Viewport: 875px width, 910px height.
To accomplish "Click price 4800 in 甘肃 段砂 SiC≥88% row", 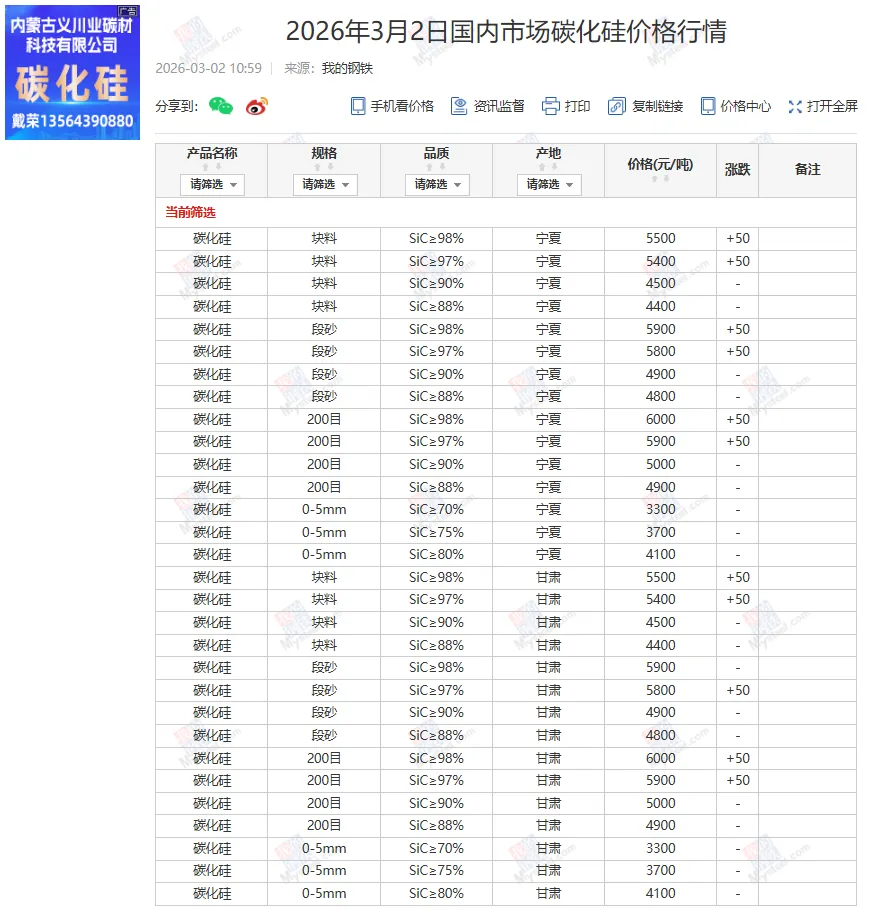I will [x=660, y=736].
